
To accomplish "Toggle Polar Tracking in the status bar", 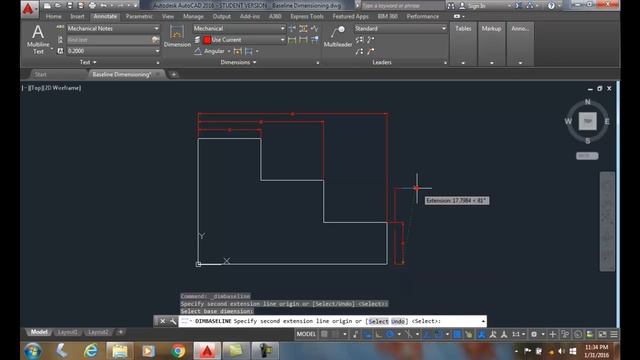I will tap(390, 334).
